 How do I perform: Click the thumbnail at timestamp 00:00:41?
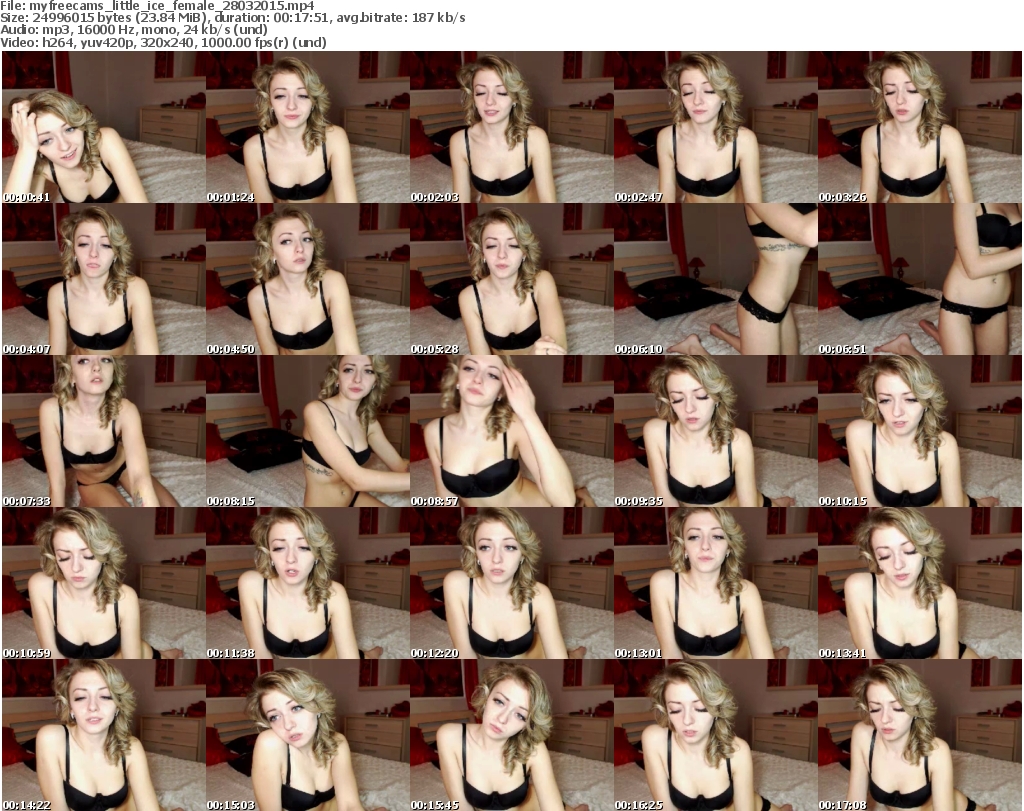point(102,127)
